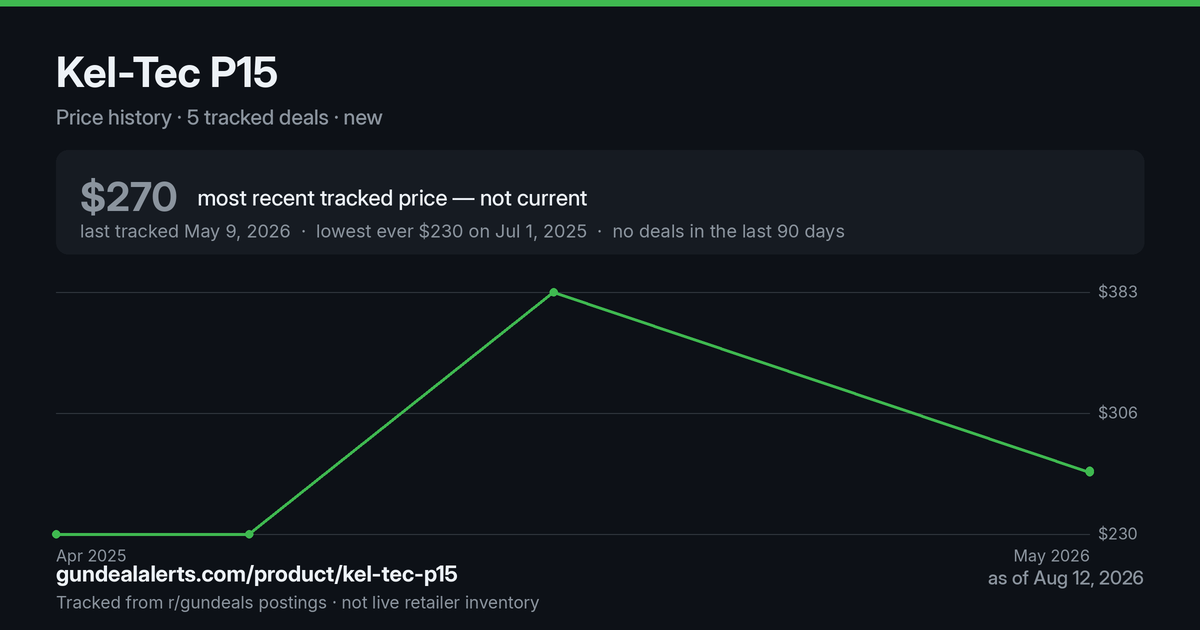Click the 'as of Aug 12, 2026' text
1200x630 pixels.
1065,578
